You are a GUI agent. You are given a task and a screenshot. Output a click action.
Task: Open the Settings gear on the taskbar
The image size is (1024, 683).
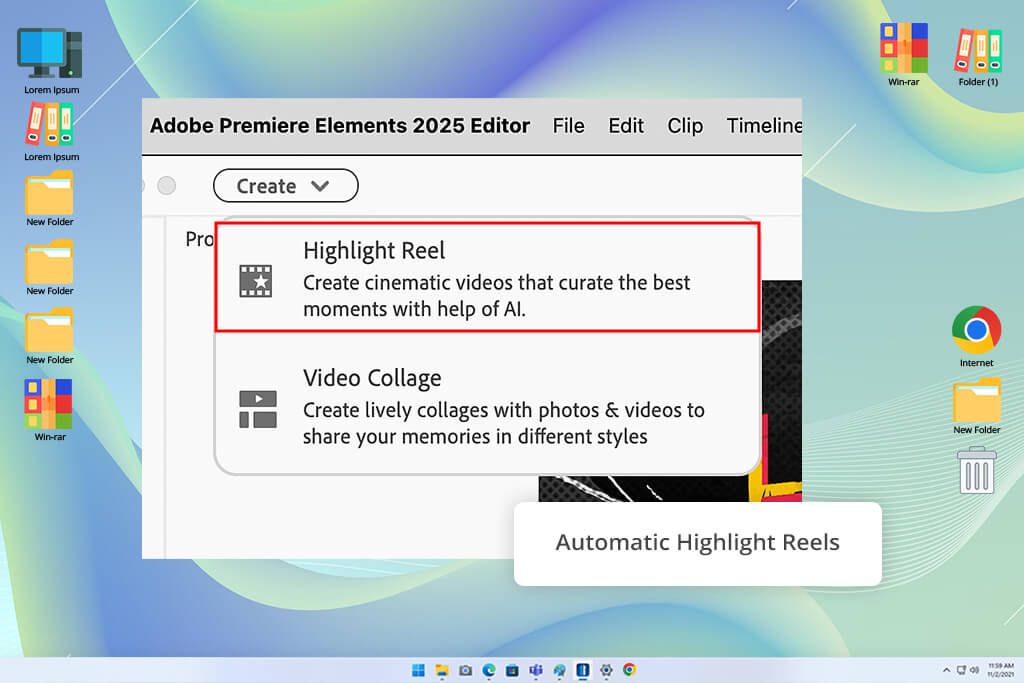606,670
